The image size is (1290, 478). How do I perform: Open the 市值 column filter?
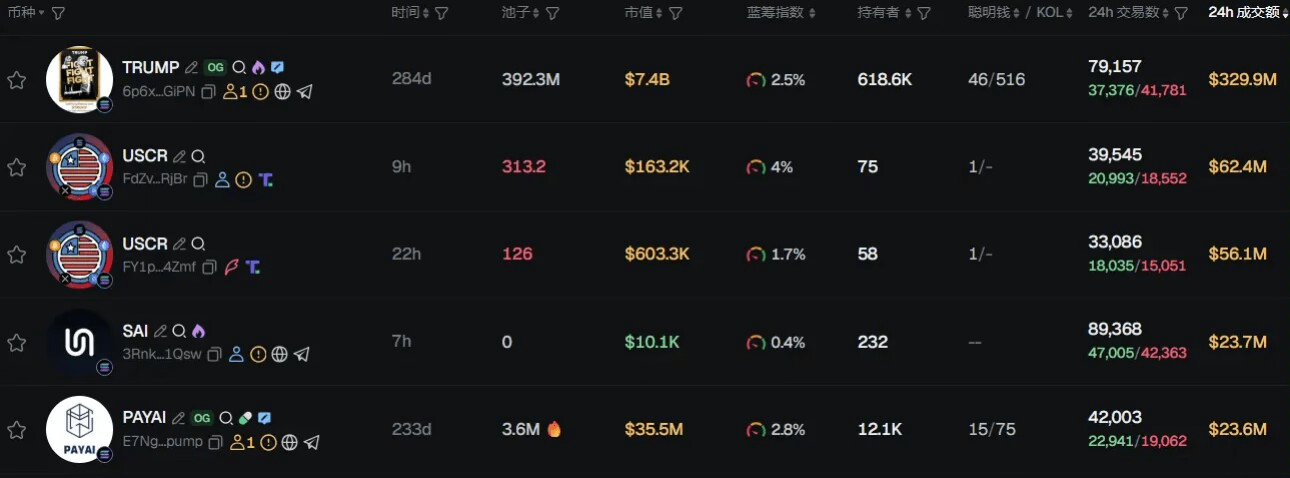point(676,13)
